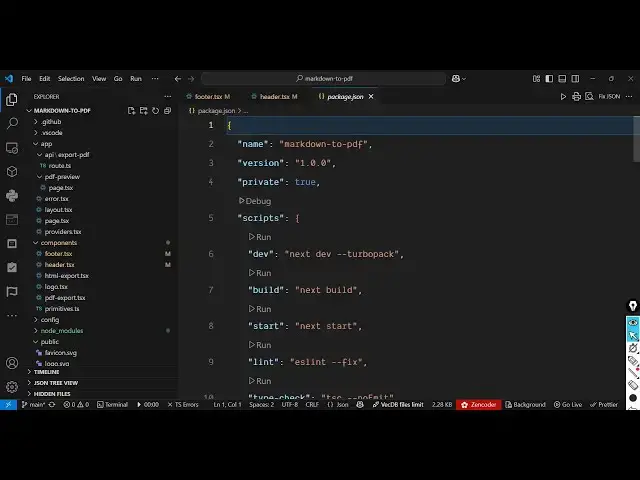Go forward with the right arrow
Image resolution: width=640 pixels, height=480 pixels.
click(191, 79)
